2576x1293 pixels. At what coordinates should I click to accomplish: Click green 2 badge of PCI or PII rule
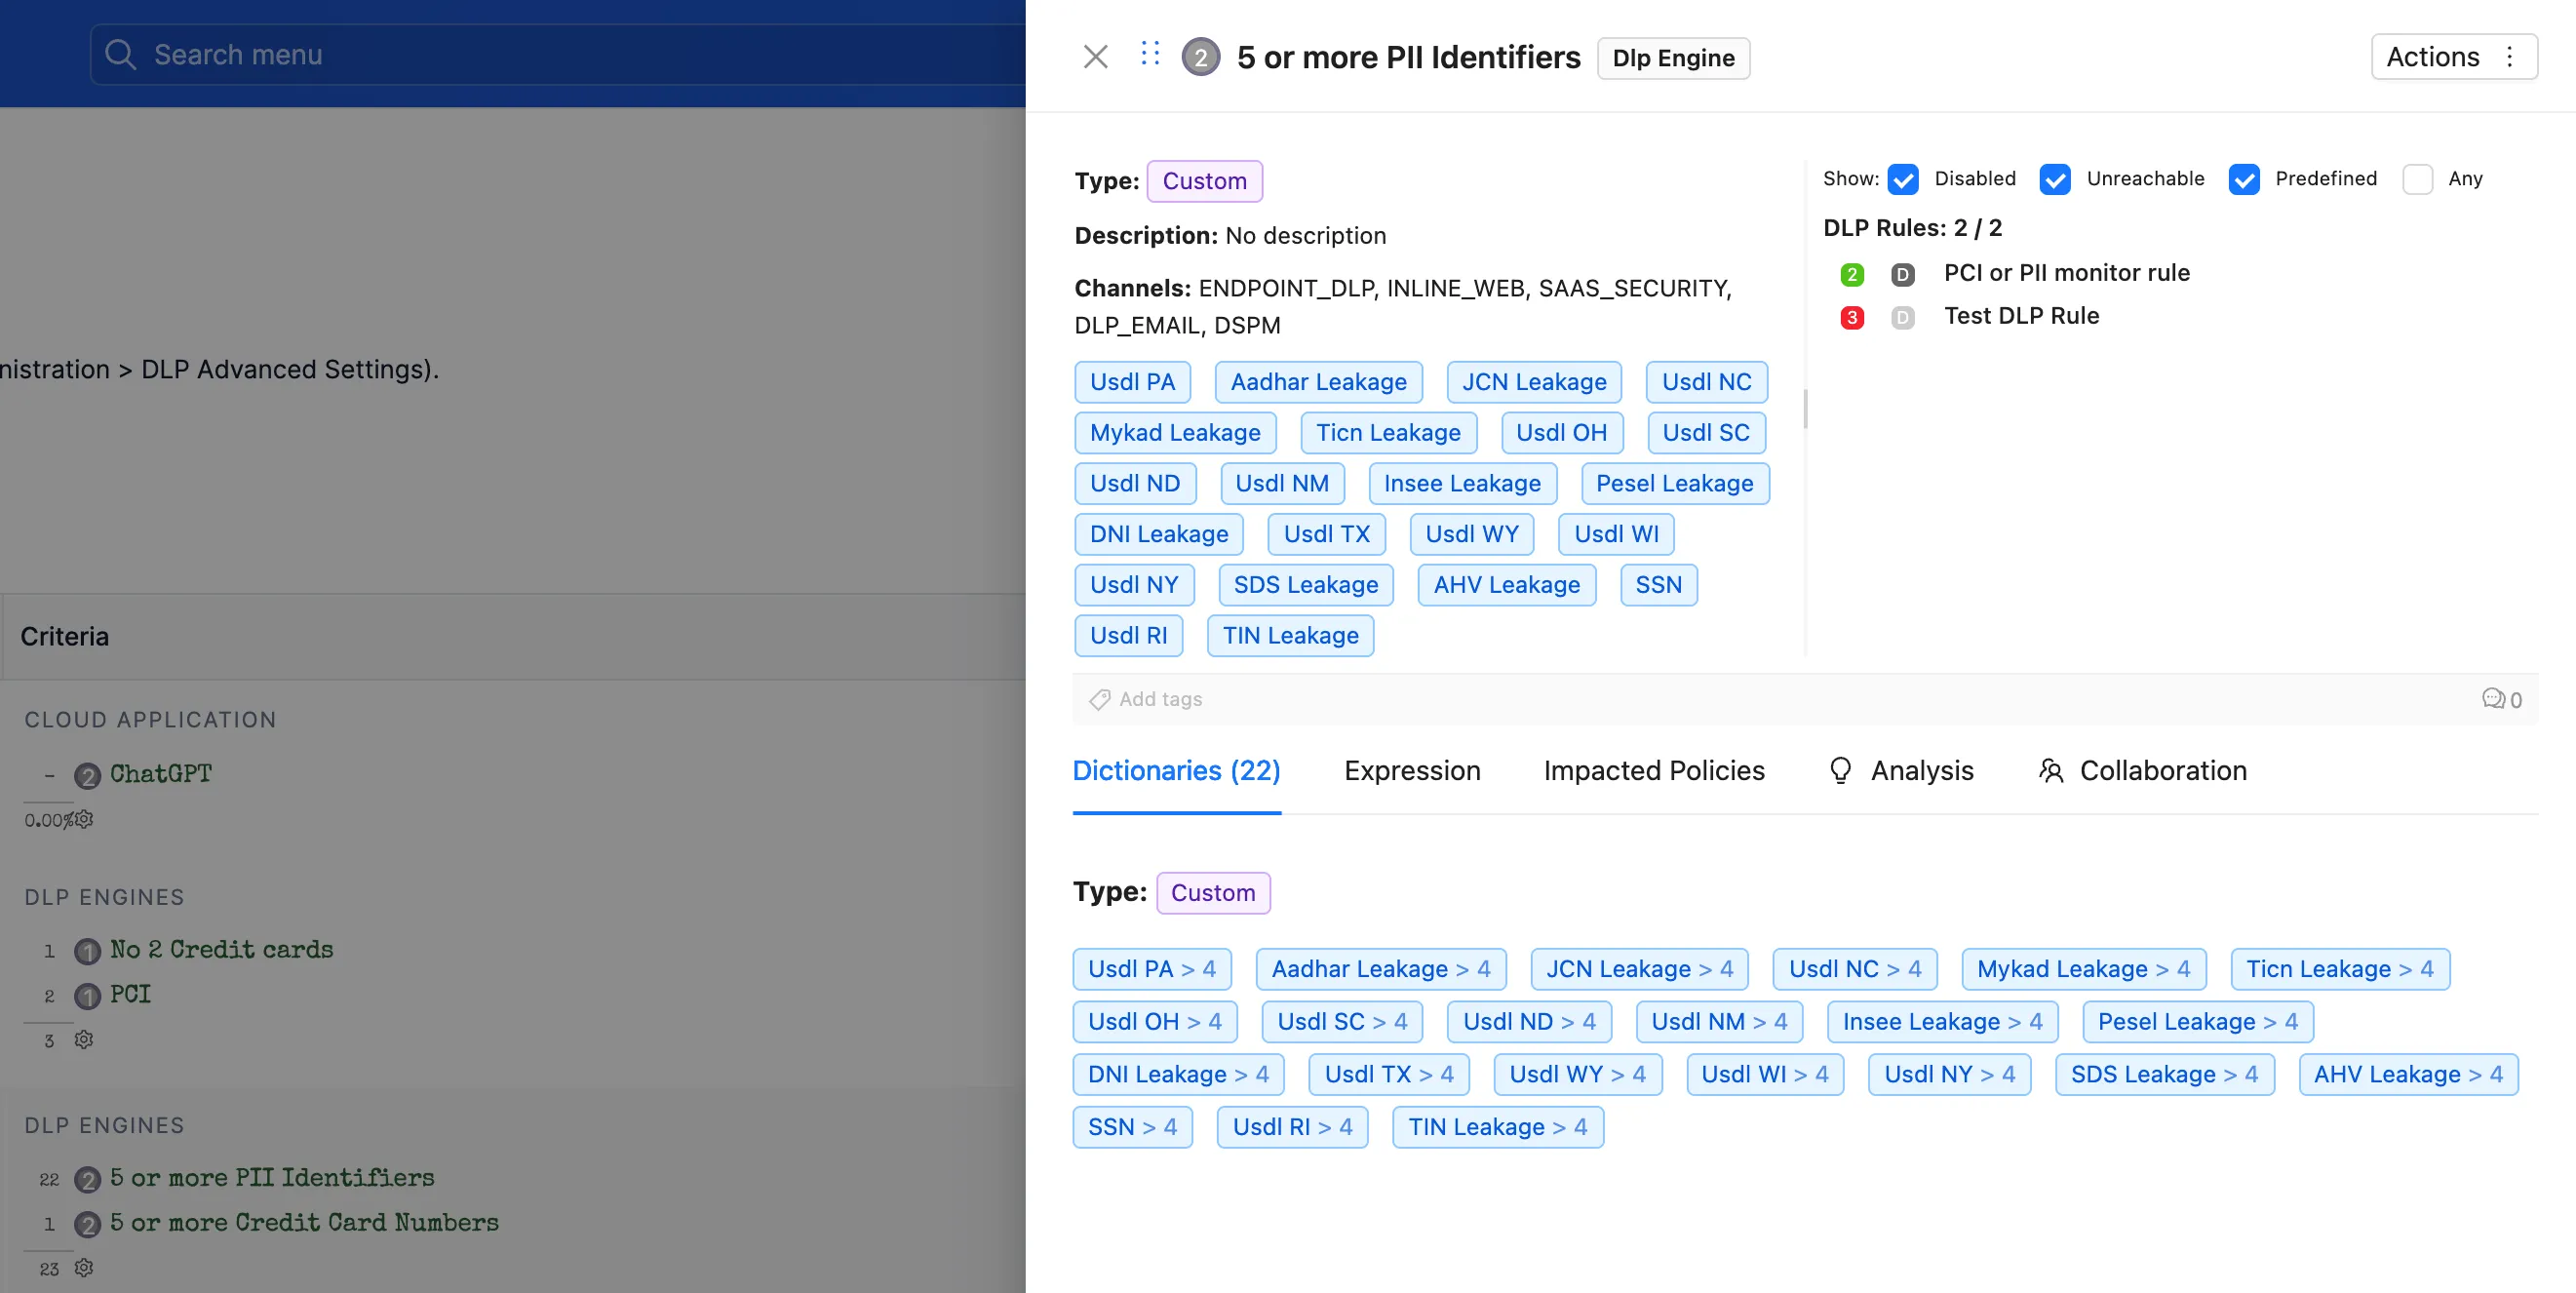pos(1851,274)
